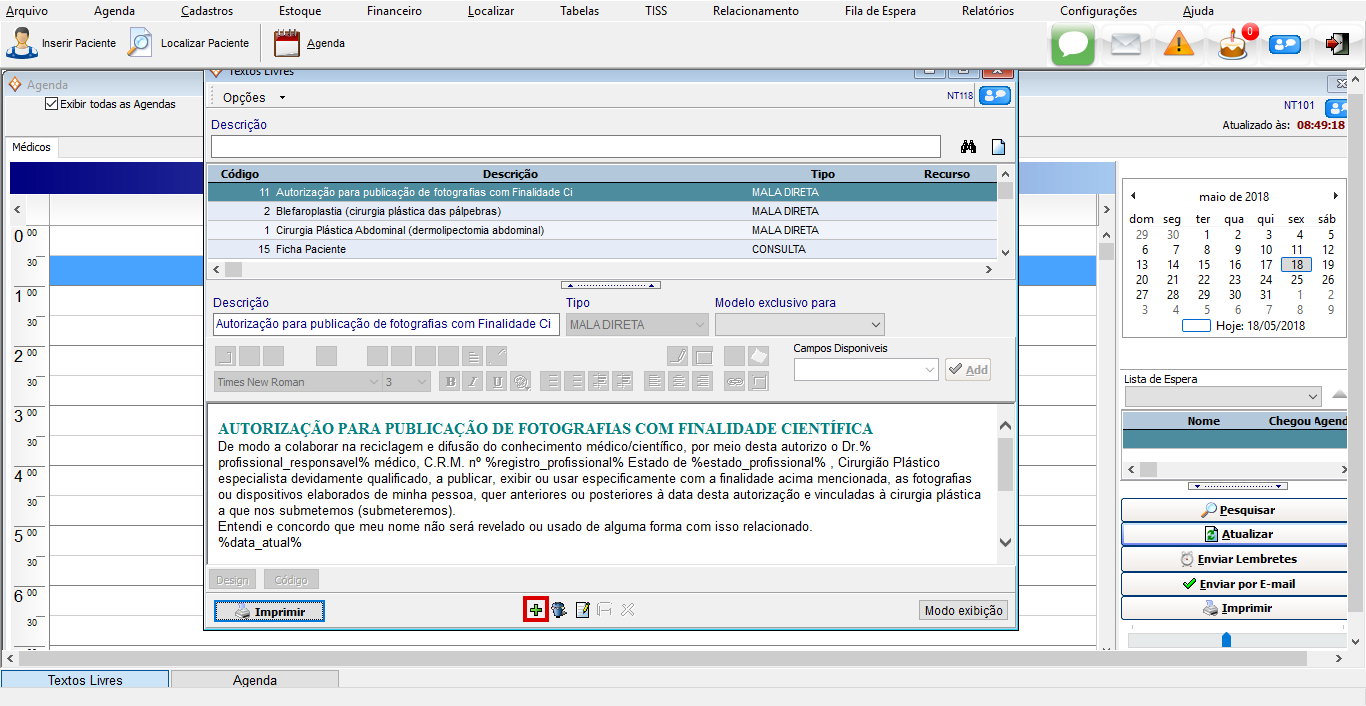Click the edit text notepad icon

(582, 610)
